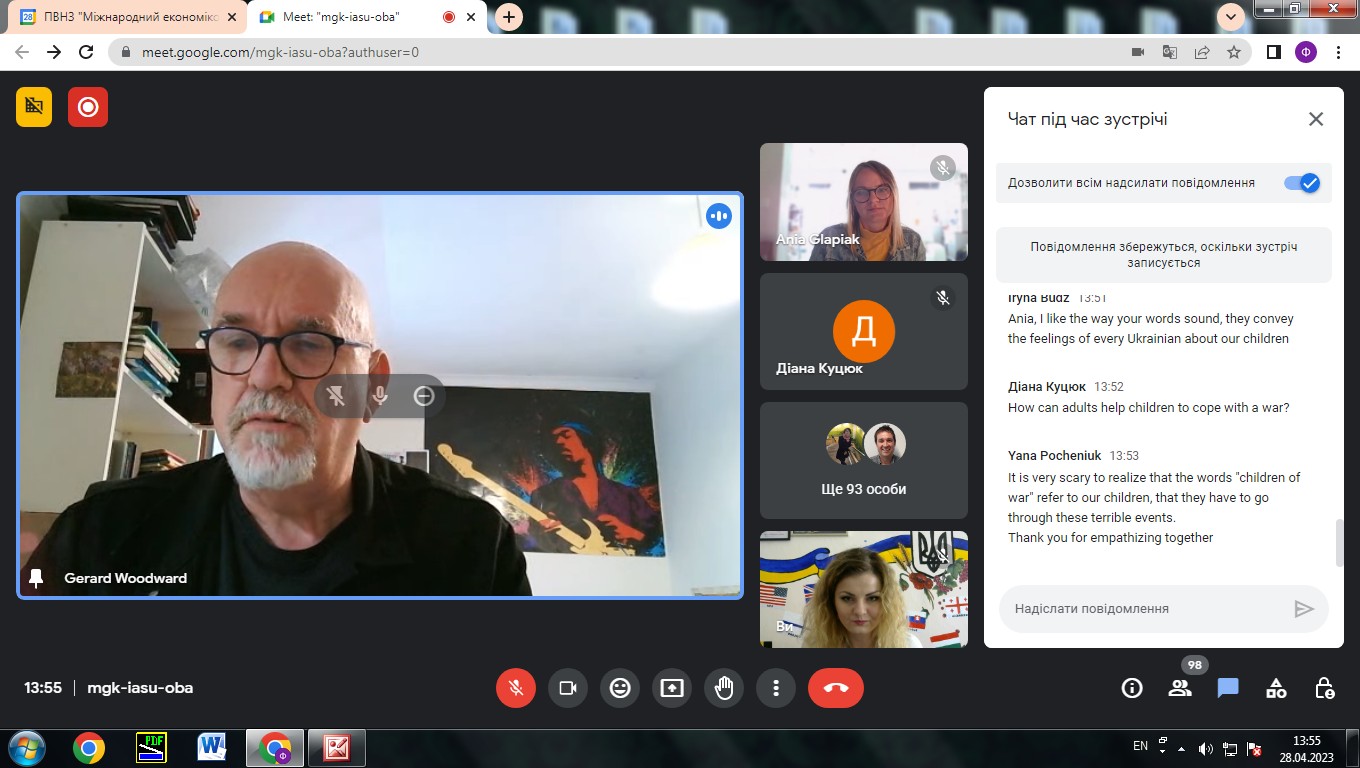Viewport: 1360px width, 768px height.
Task: Open the Windows Start button
Action: [26, 748]
